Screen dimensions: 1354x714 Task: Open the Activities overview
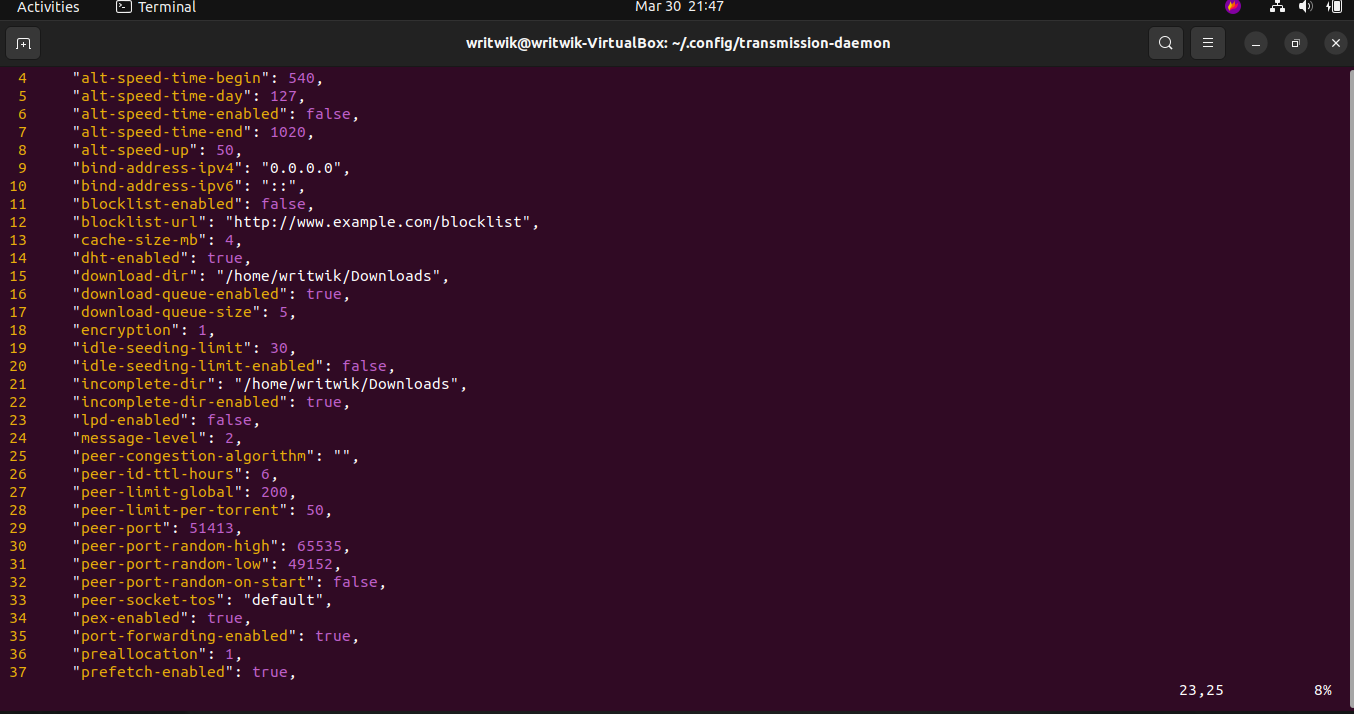coord(48,7)
